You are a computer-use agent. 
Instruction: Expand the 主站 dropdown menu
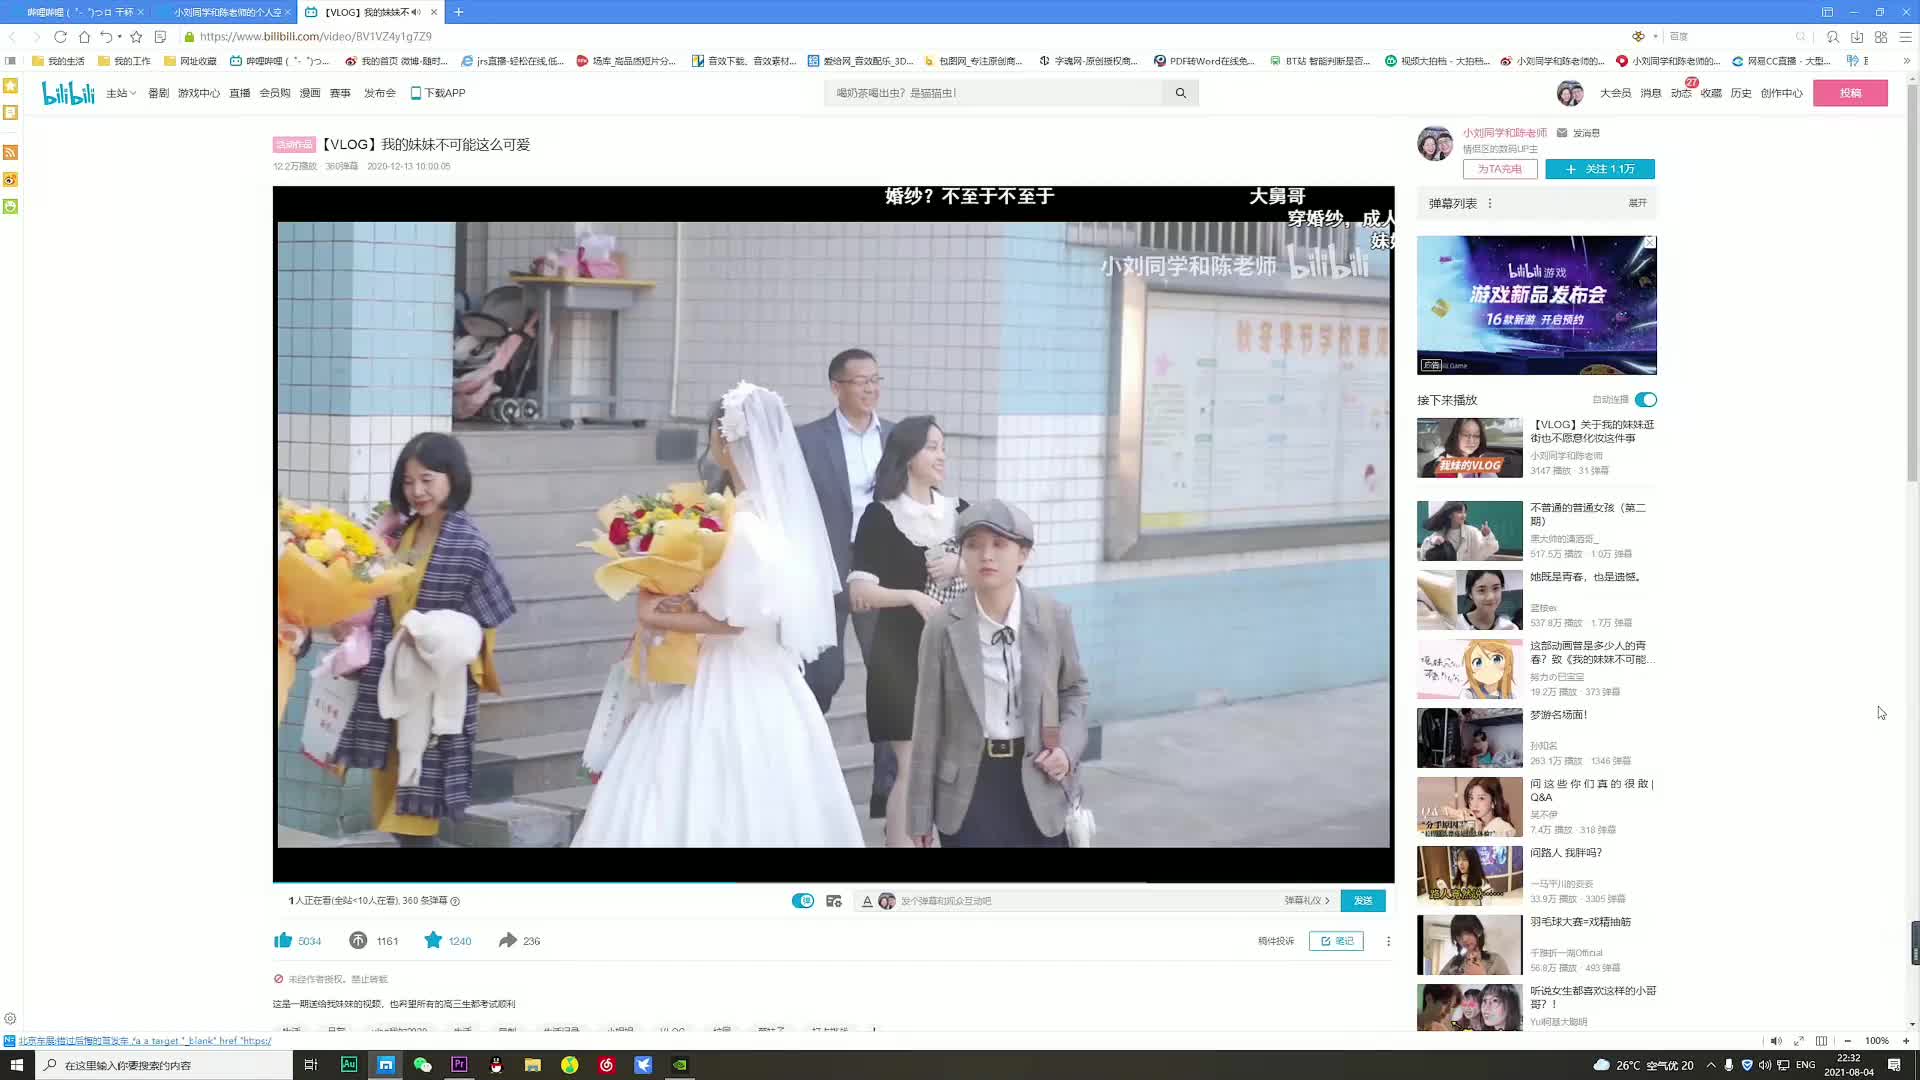(x=121, y=93)
